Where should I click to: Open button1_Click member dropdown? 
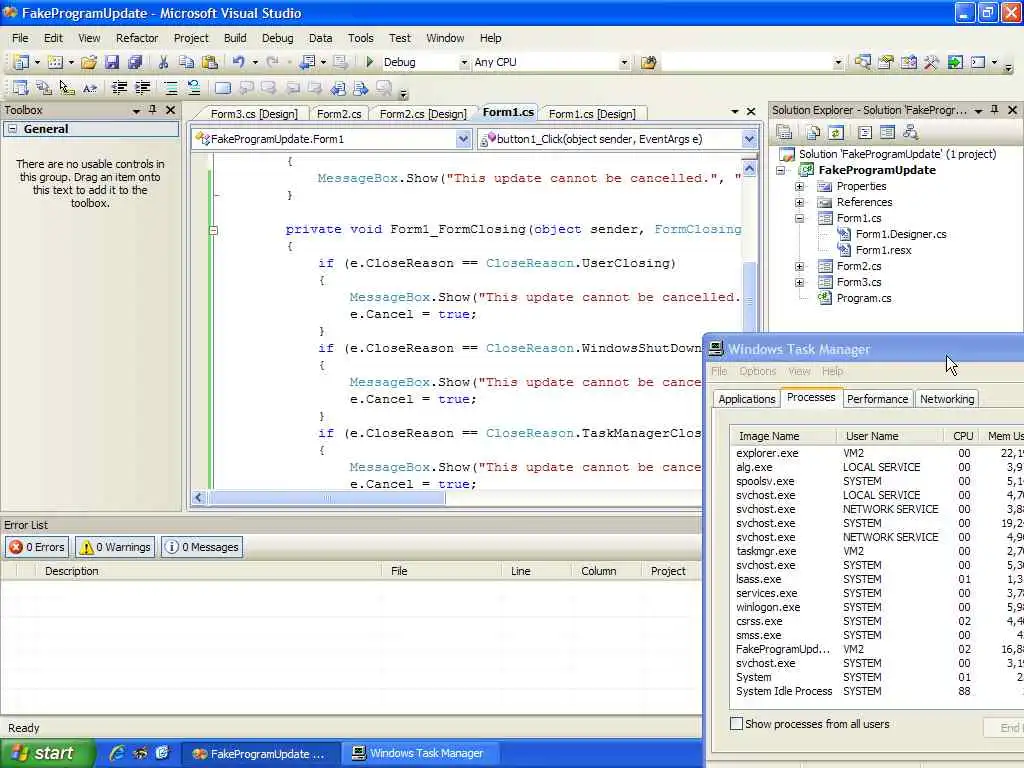click(x=749, y=139)
